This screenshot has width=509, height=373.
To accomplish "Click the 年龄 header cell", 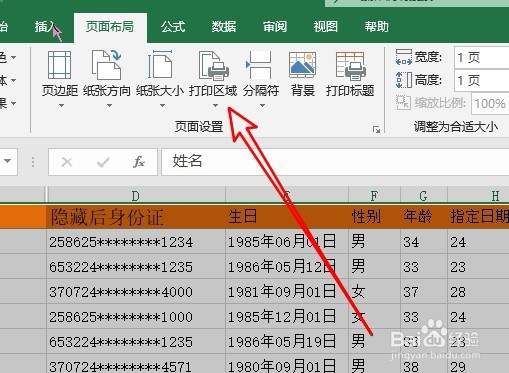I will (x=424, y=217).
